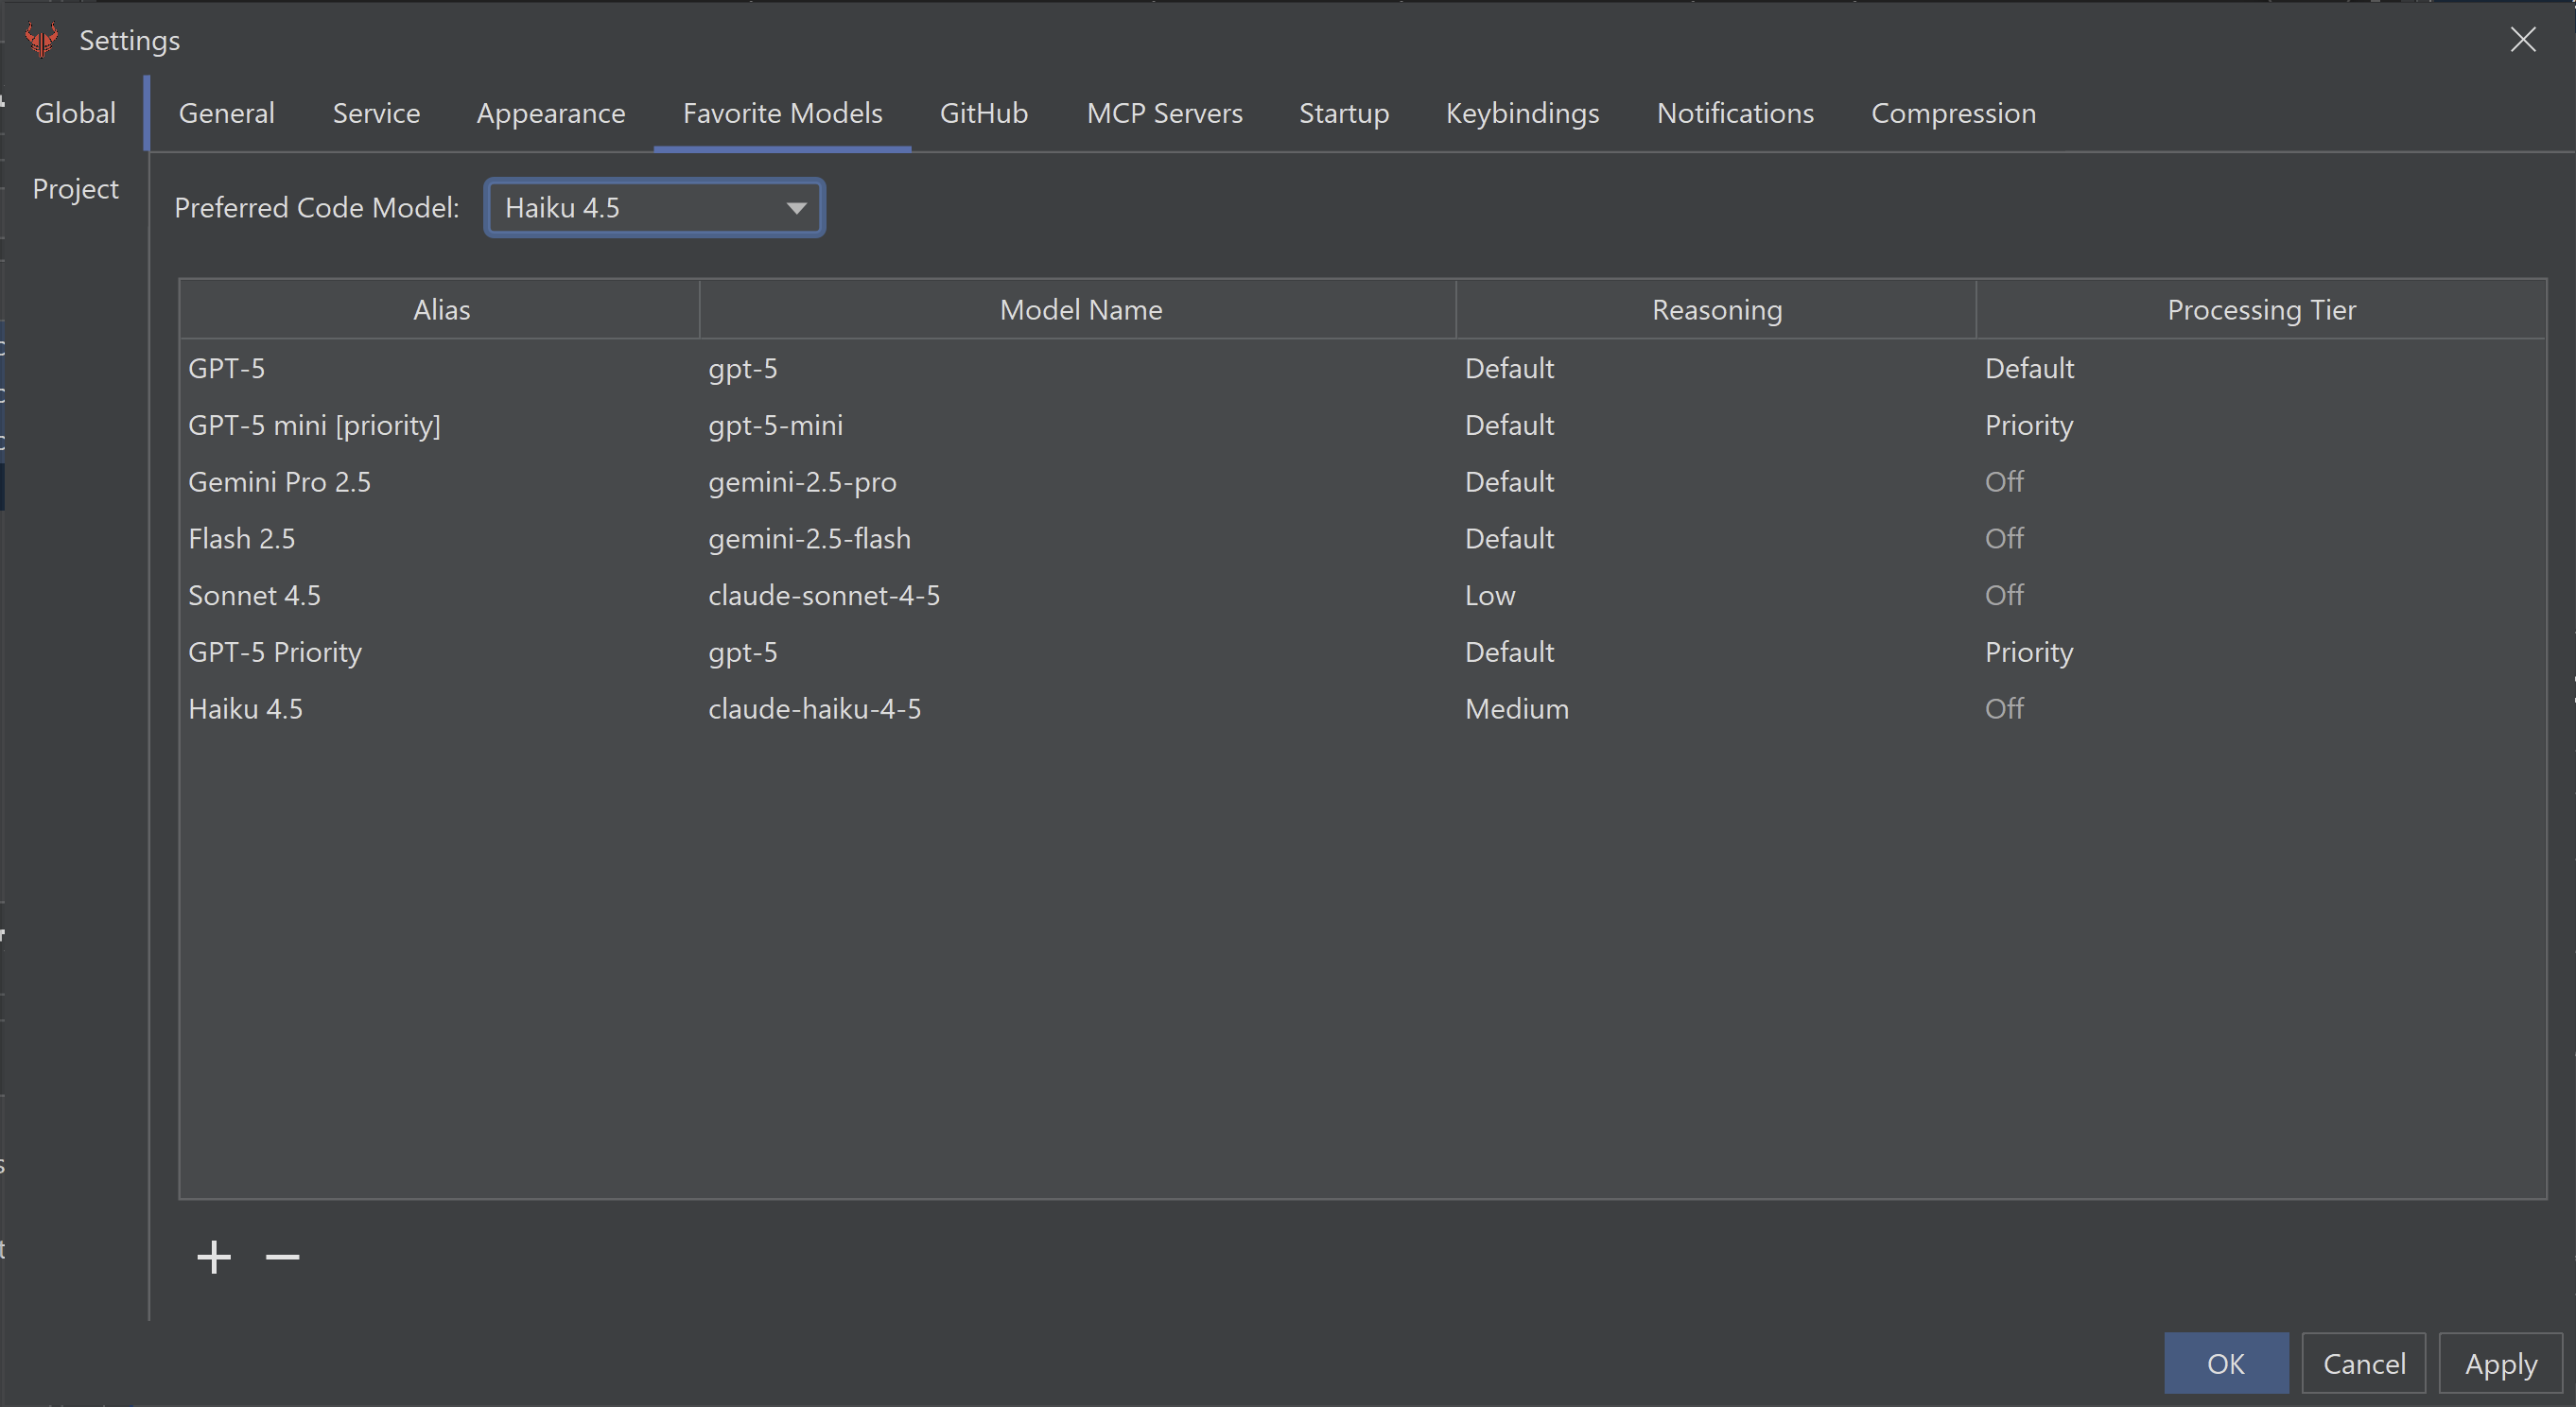Click the Cancel button

(2363, 1364)
